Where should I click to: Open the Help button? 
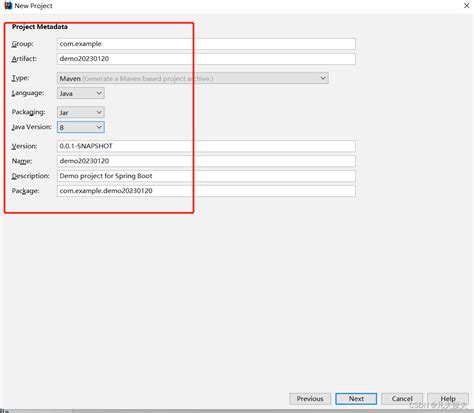point(448,399)
